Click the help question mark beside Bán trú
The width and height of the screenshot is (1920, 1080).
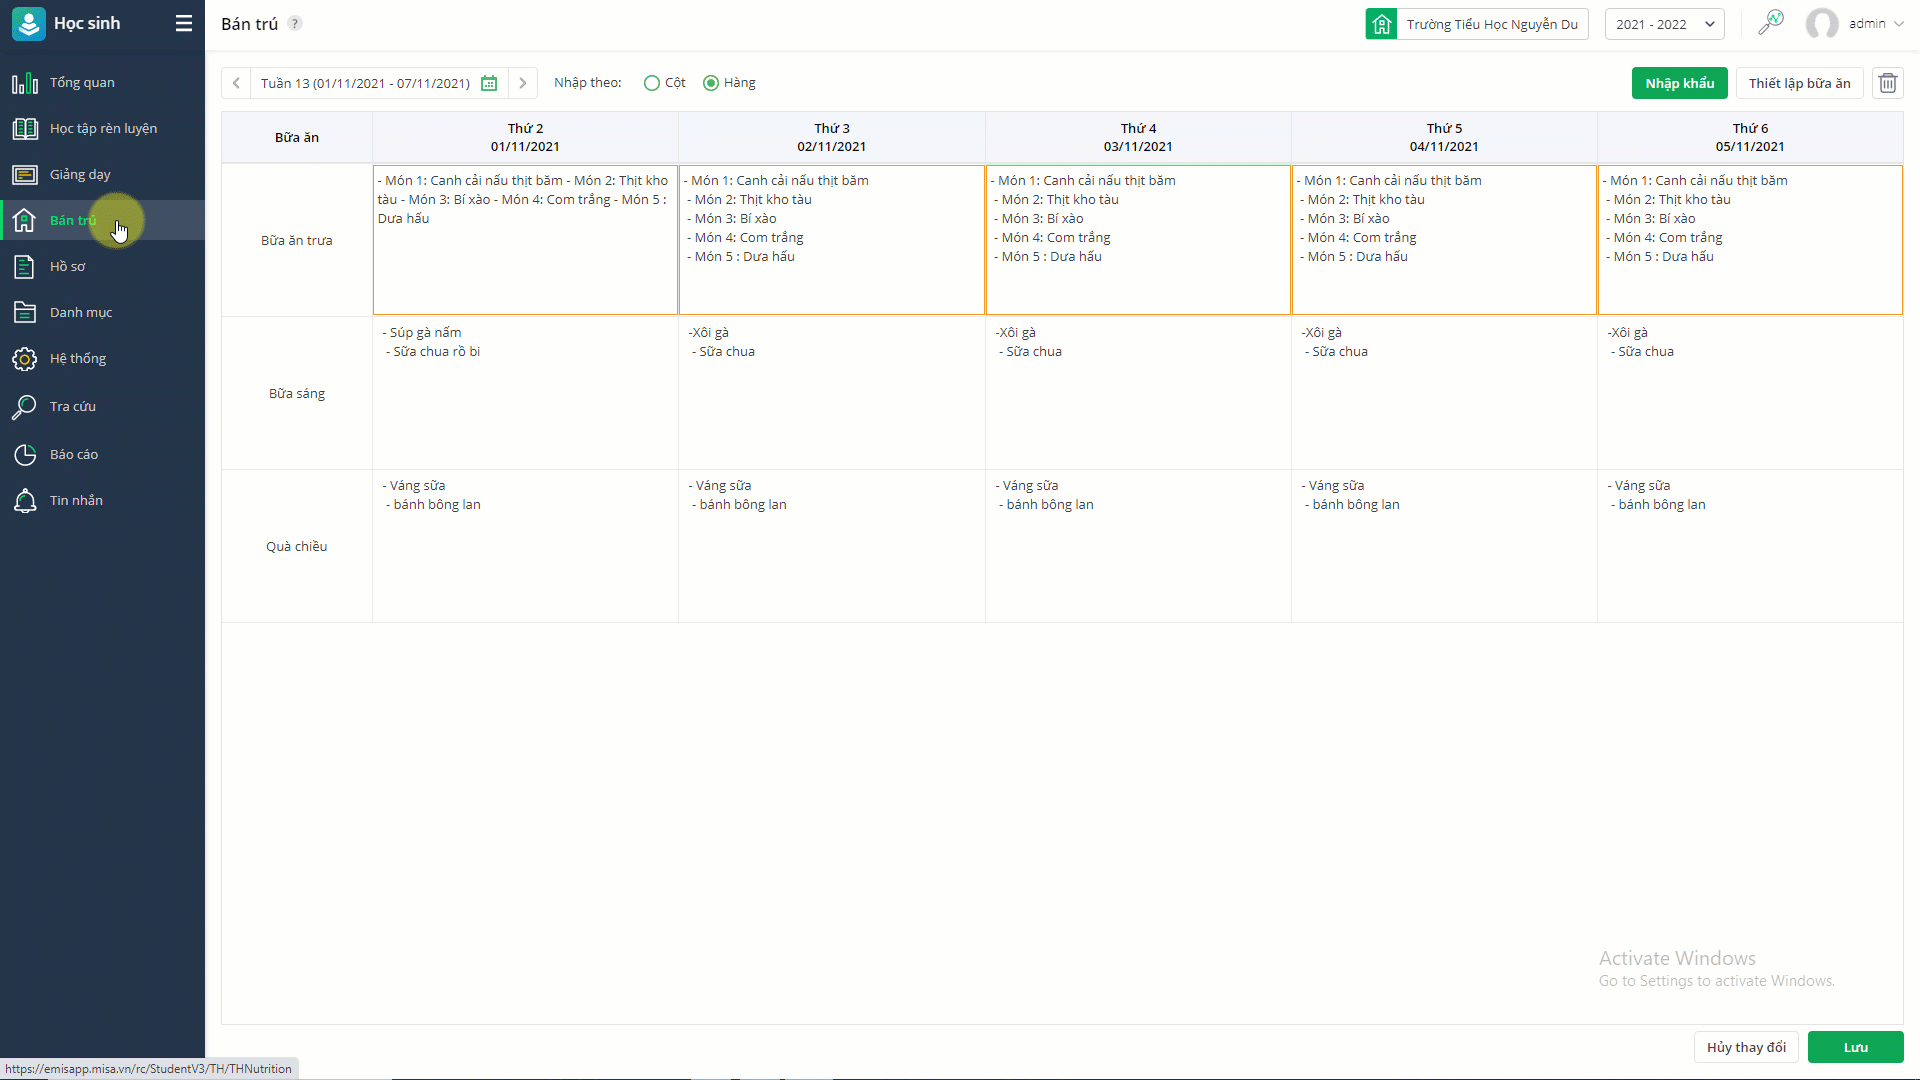[x=295, y=23]
